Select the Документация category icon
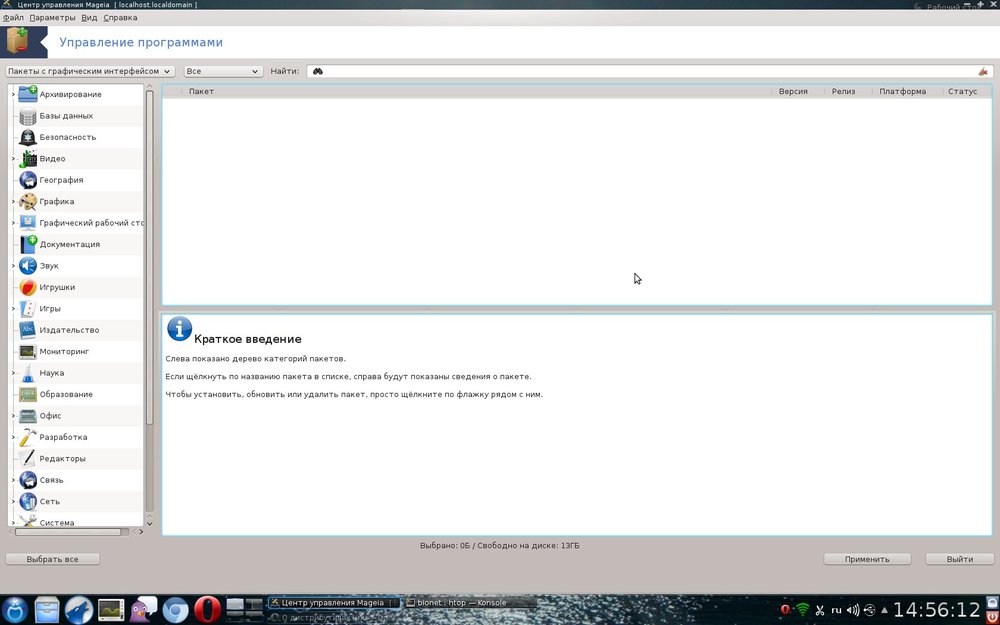The image size is (1000, 625). pos(28,244)
